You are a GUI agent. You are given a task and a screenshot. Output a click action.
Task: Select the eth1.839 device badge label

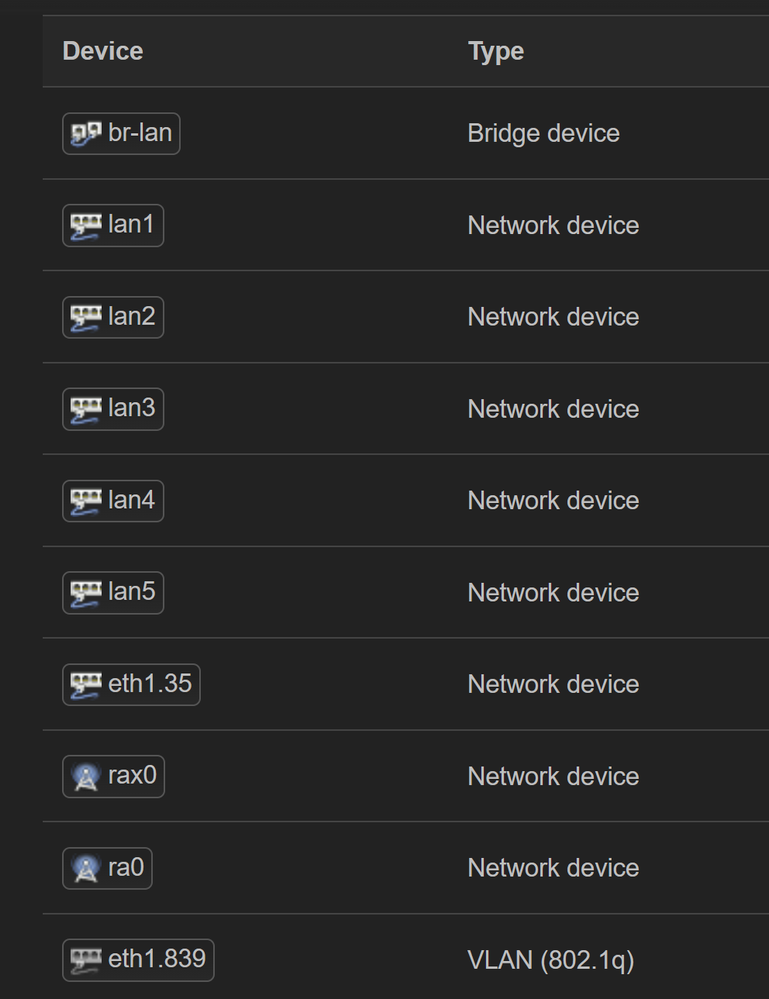coord(157,960)
